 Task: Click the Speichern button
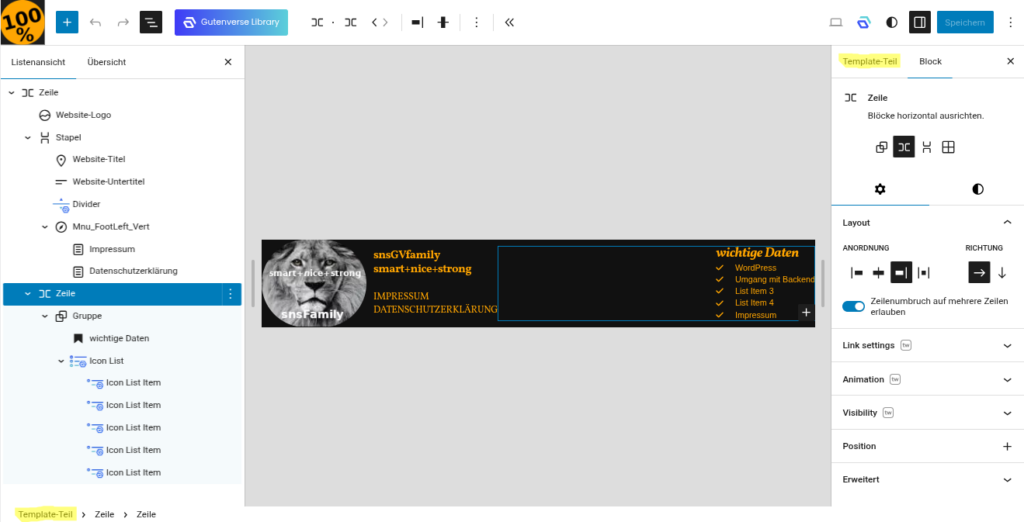[965, 22]
